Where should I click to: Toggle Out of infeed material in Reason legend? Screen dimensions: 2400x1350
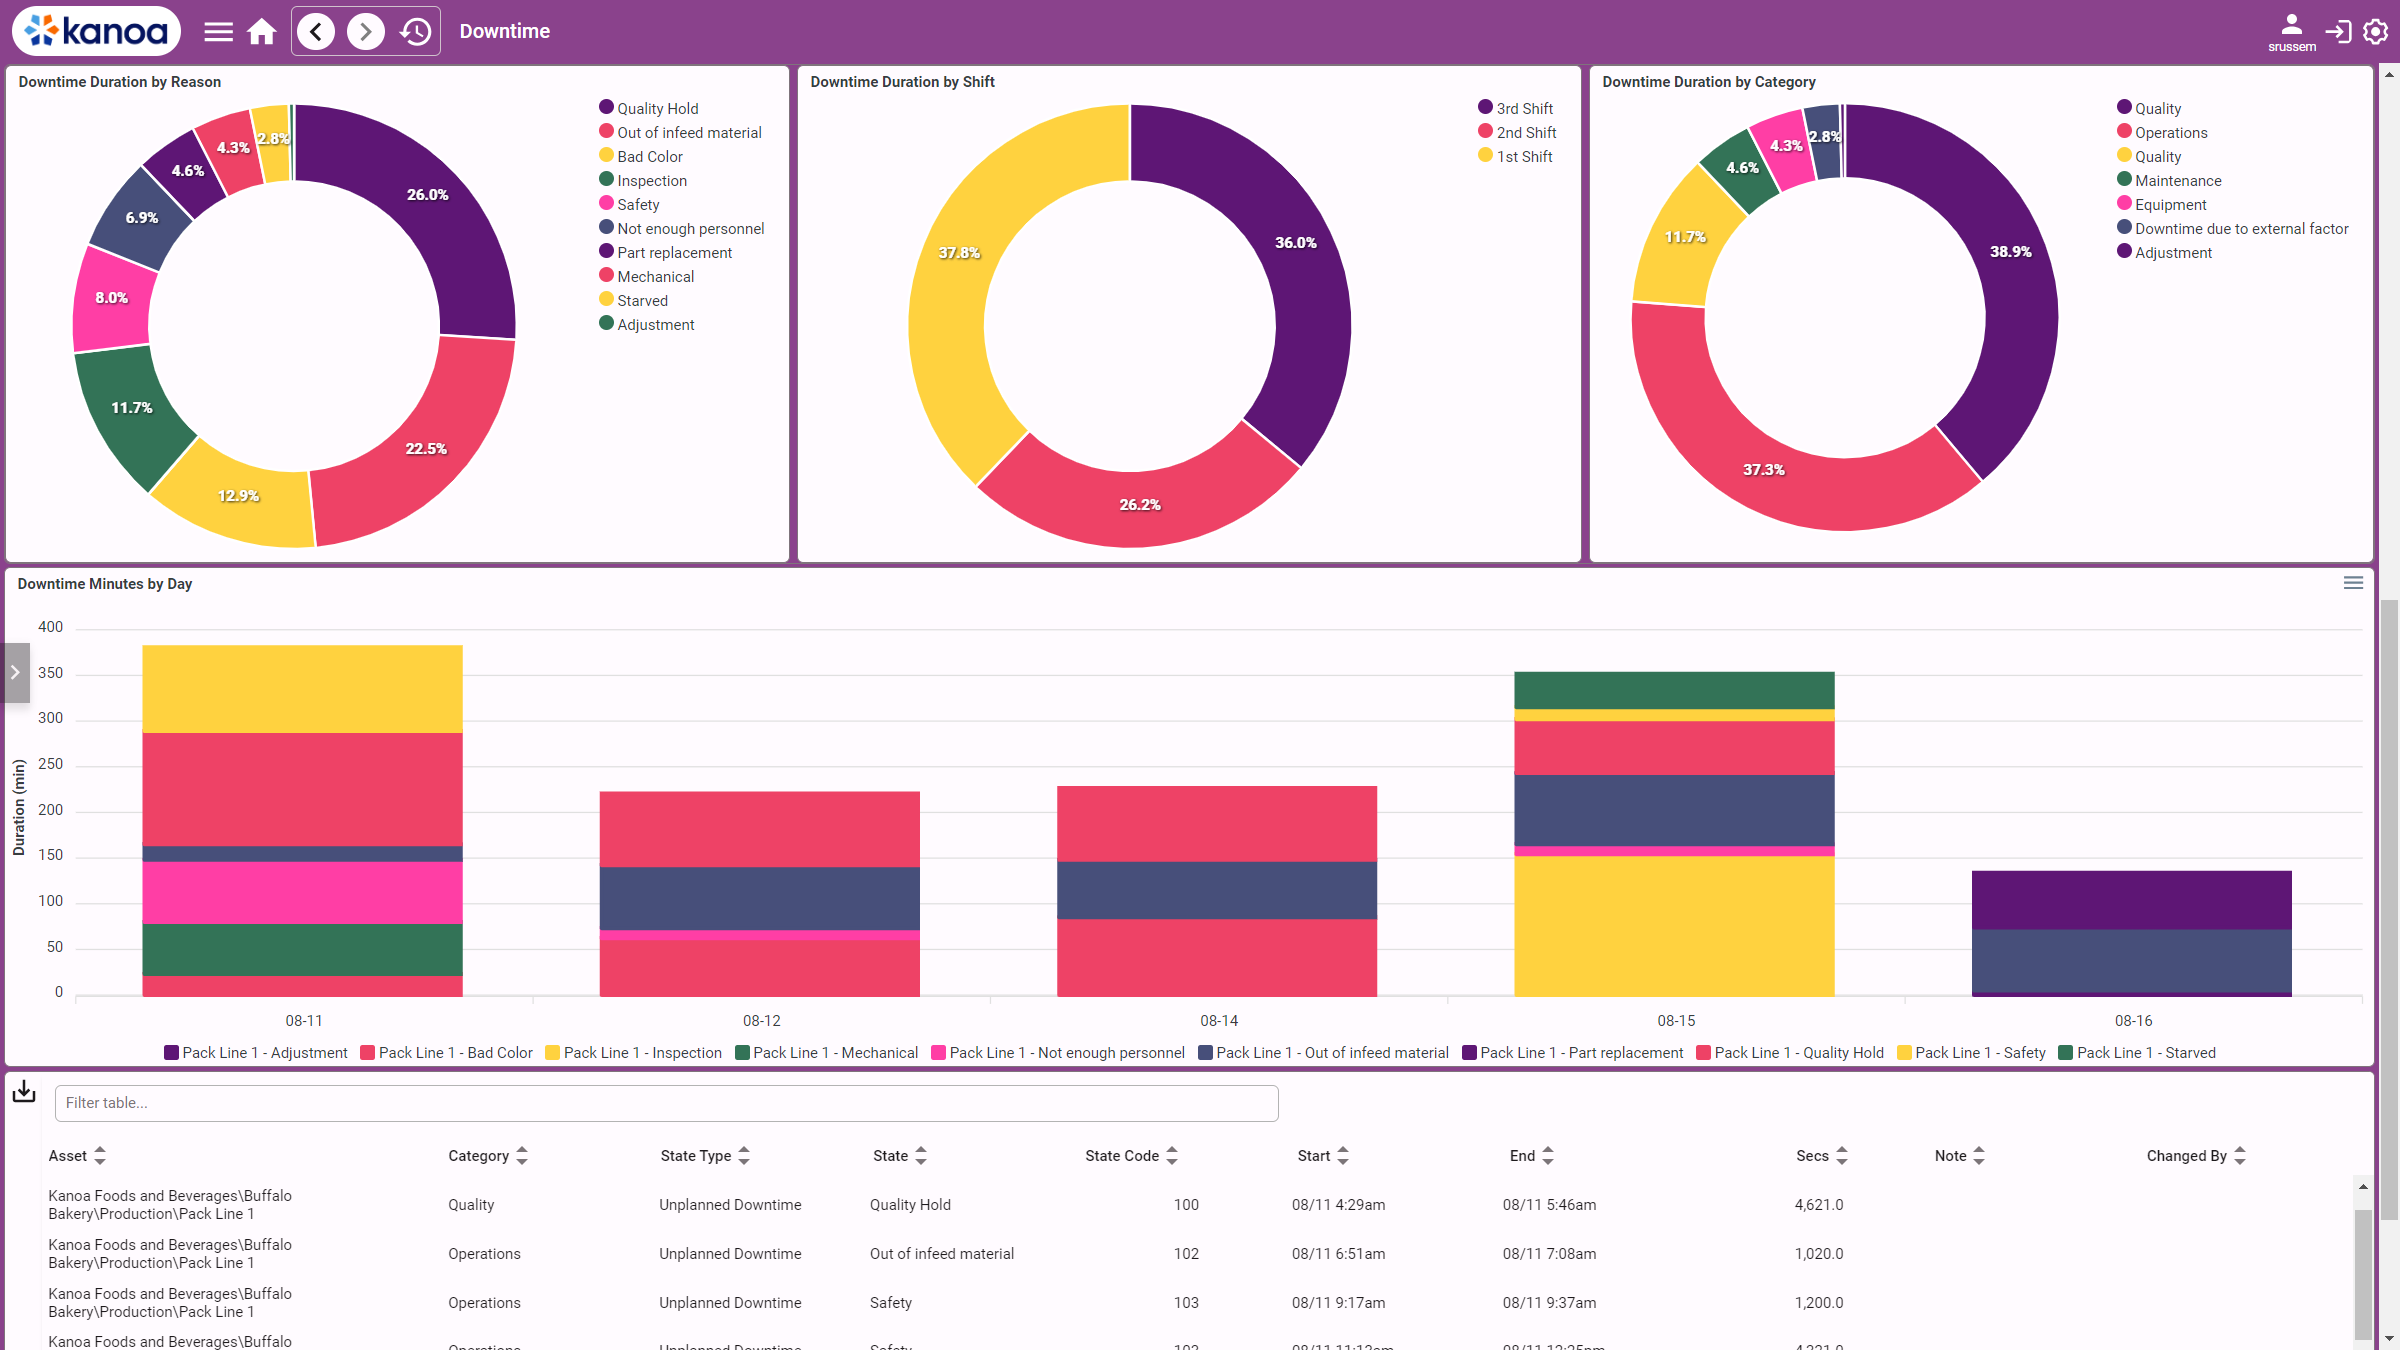coord(680,132)
